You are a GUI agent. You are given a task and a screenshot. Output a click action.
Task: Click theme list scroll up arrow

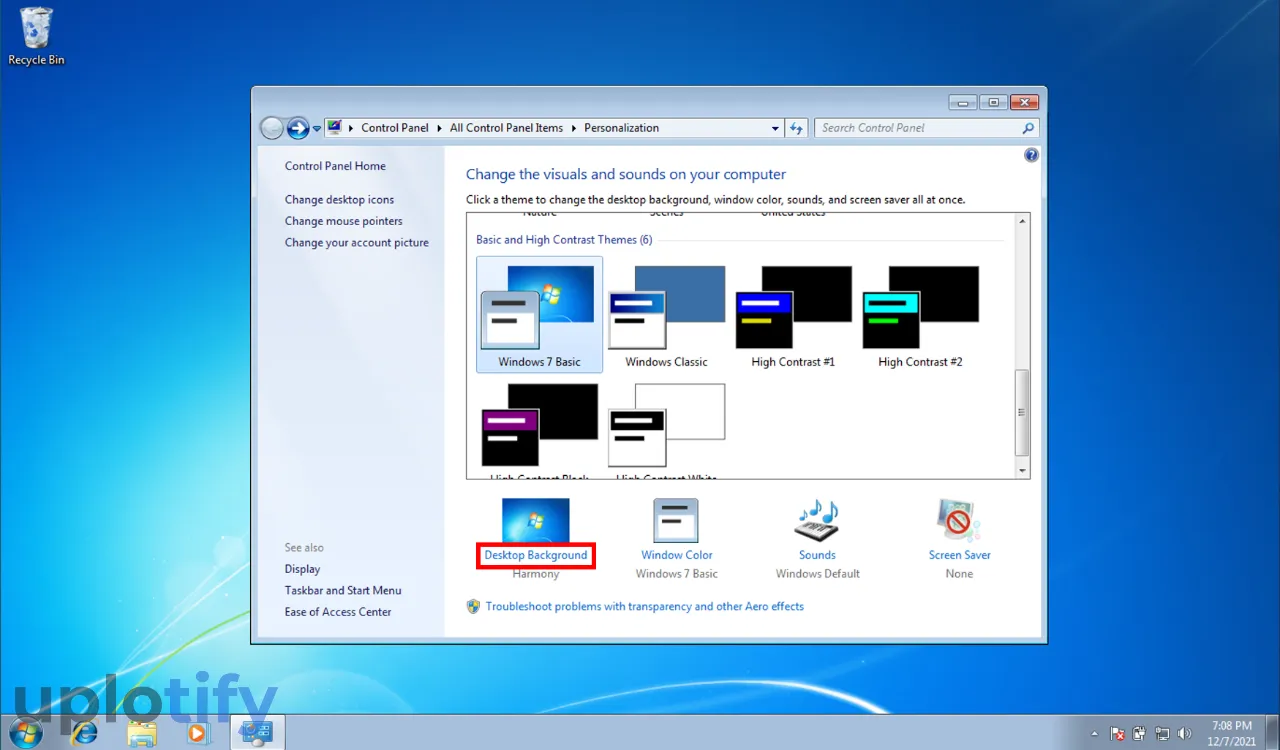click(1022, 221)
